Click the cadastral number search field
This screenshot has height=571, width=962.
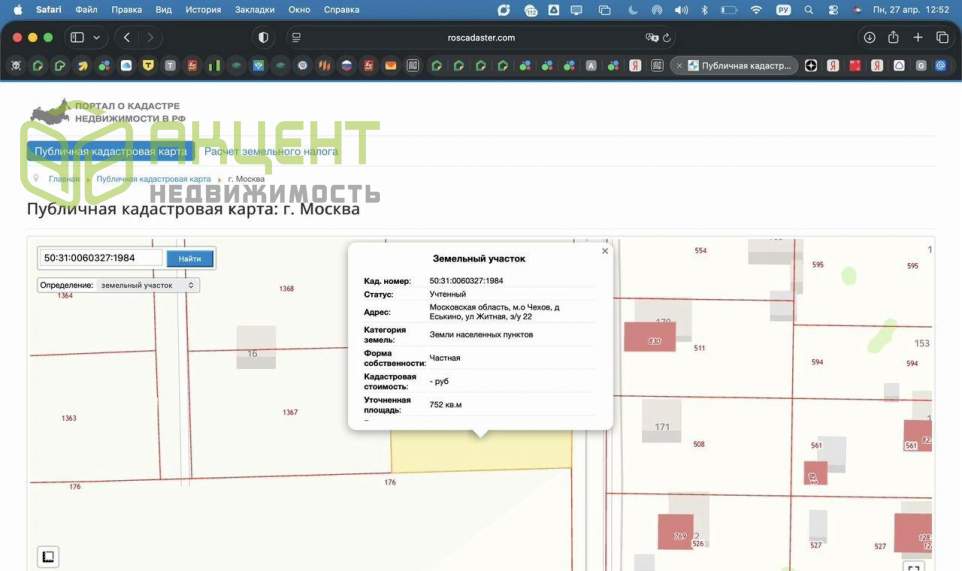pos(101,258)
